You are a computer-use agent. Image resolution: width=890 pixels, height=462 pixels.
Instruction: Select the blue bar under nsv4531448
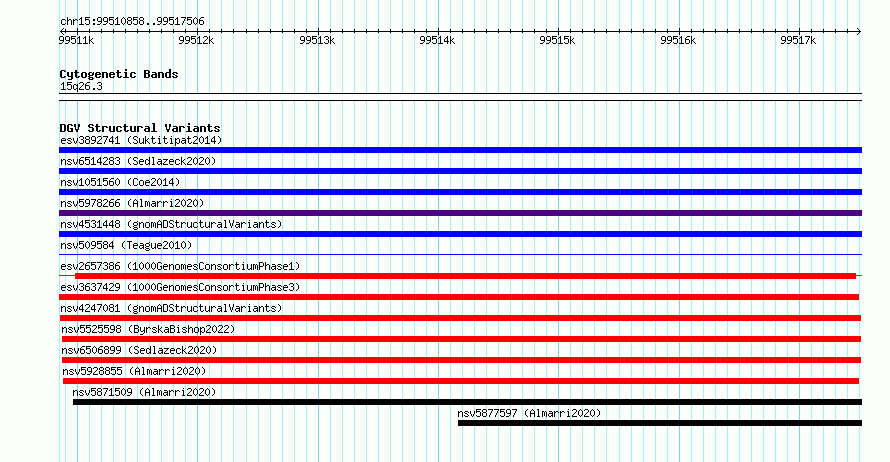tap(460, 234)
